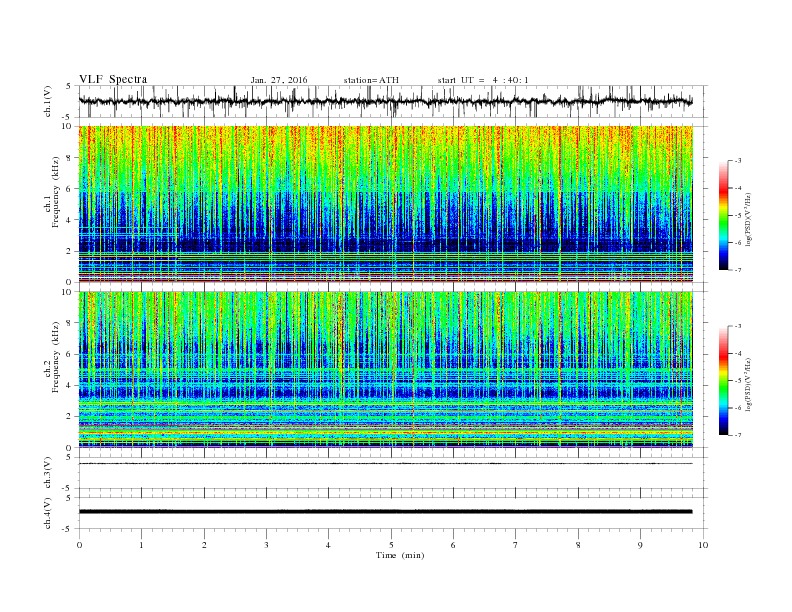Click the time axis tick label "3"
The image size is (792, 612).
266,545
